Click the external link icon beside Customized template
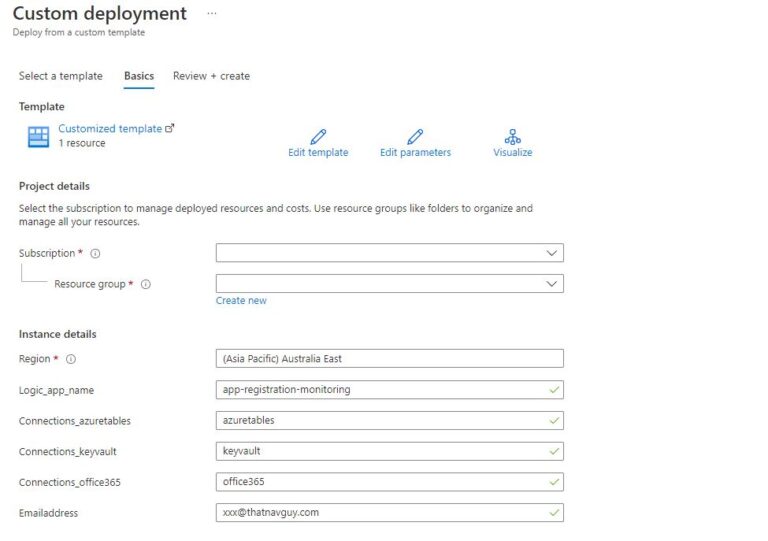Screen dimensions: 768x541 pos(170,128)
